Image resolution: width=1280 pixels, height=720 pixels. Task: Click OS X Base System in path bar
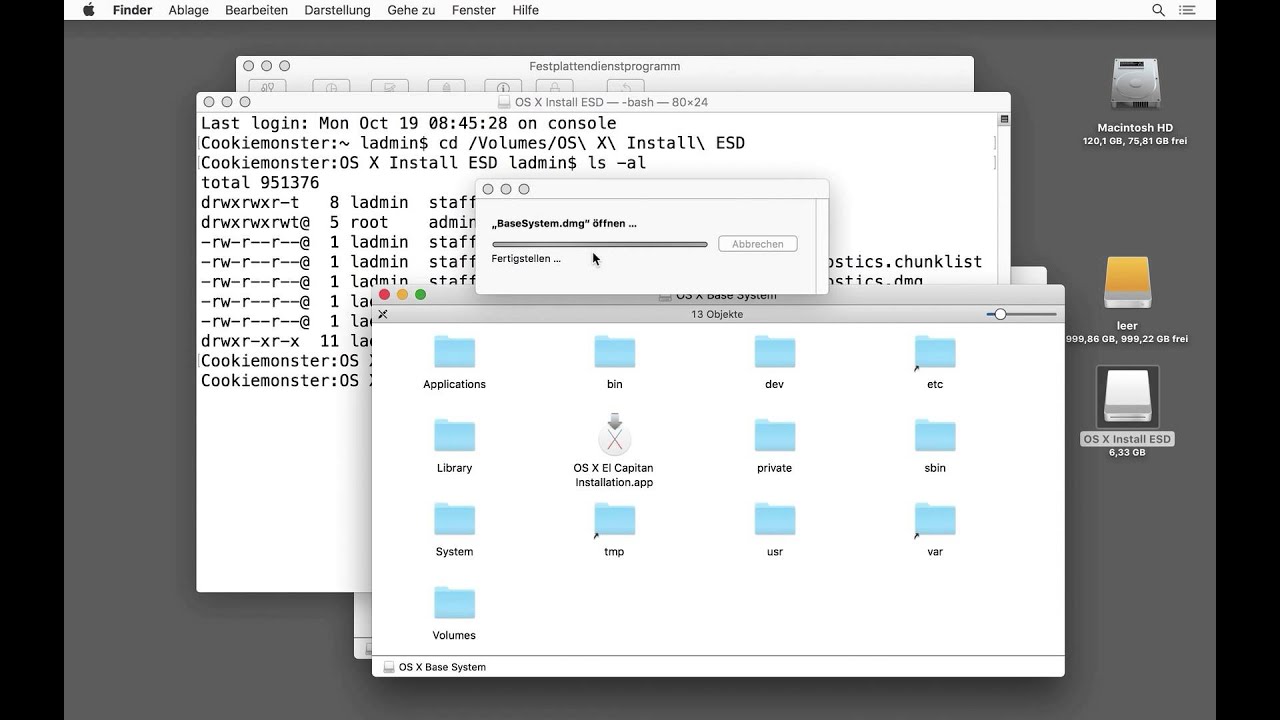click(434, 667)
